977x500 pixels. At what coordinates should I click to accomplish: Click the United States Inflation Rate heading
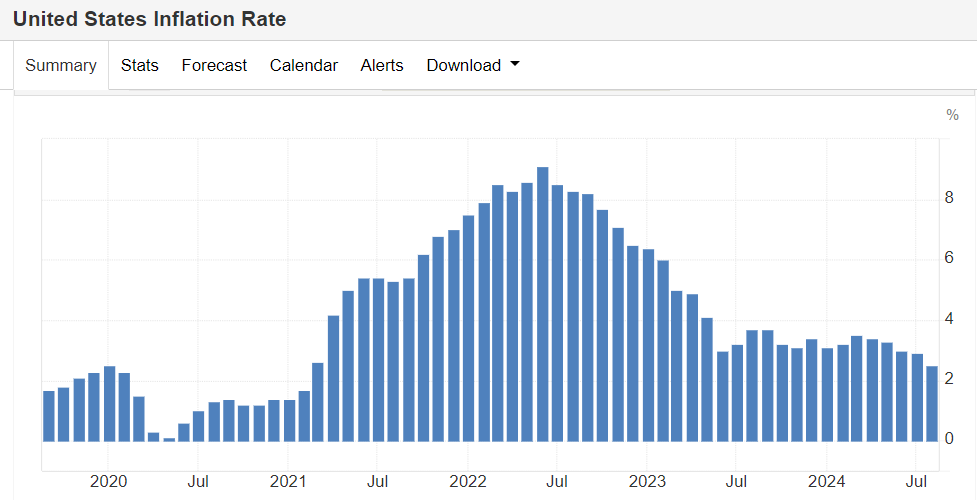(x=149, y=19)
